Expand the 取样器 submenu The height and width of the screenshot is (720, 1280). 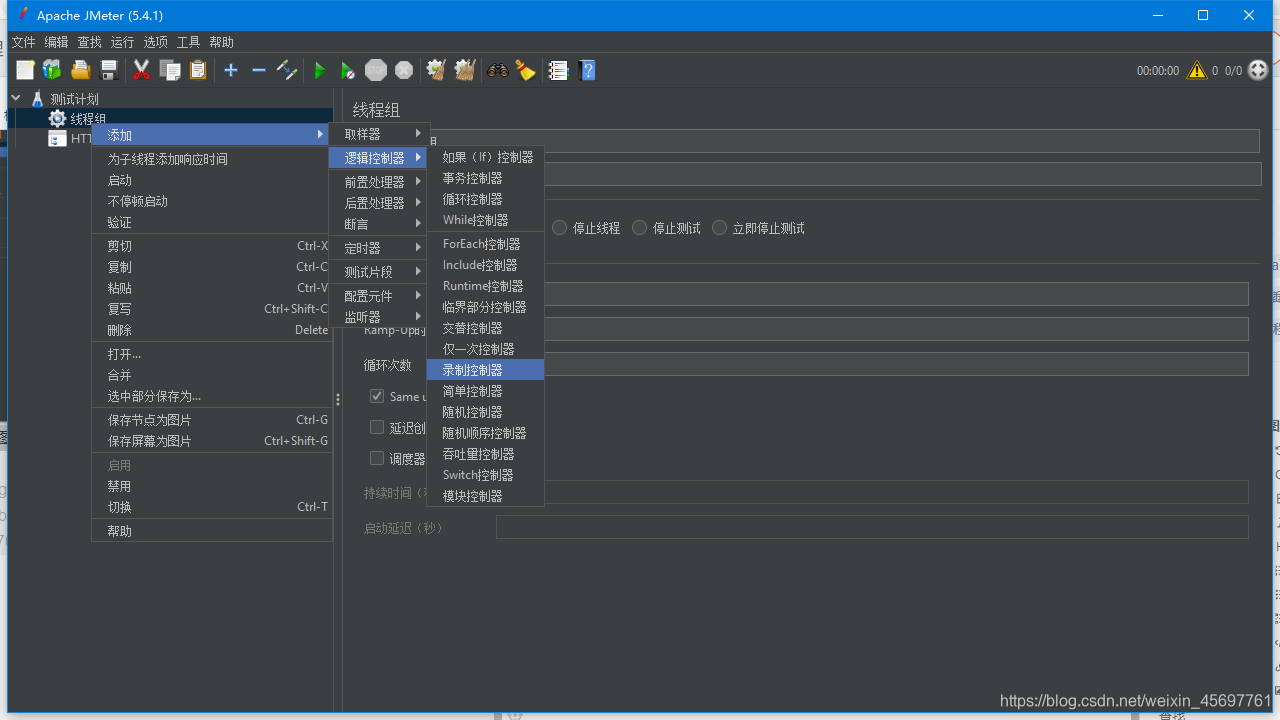[380, 134]
